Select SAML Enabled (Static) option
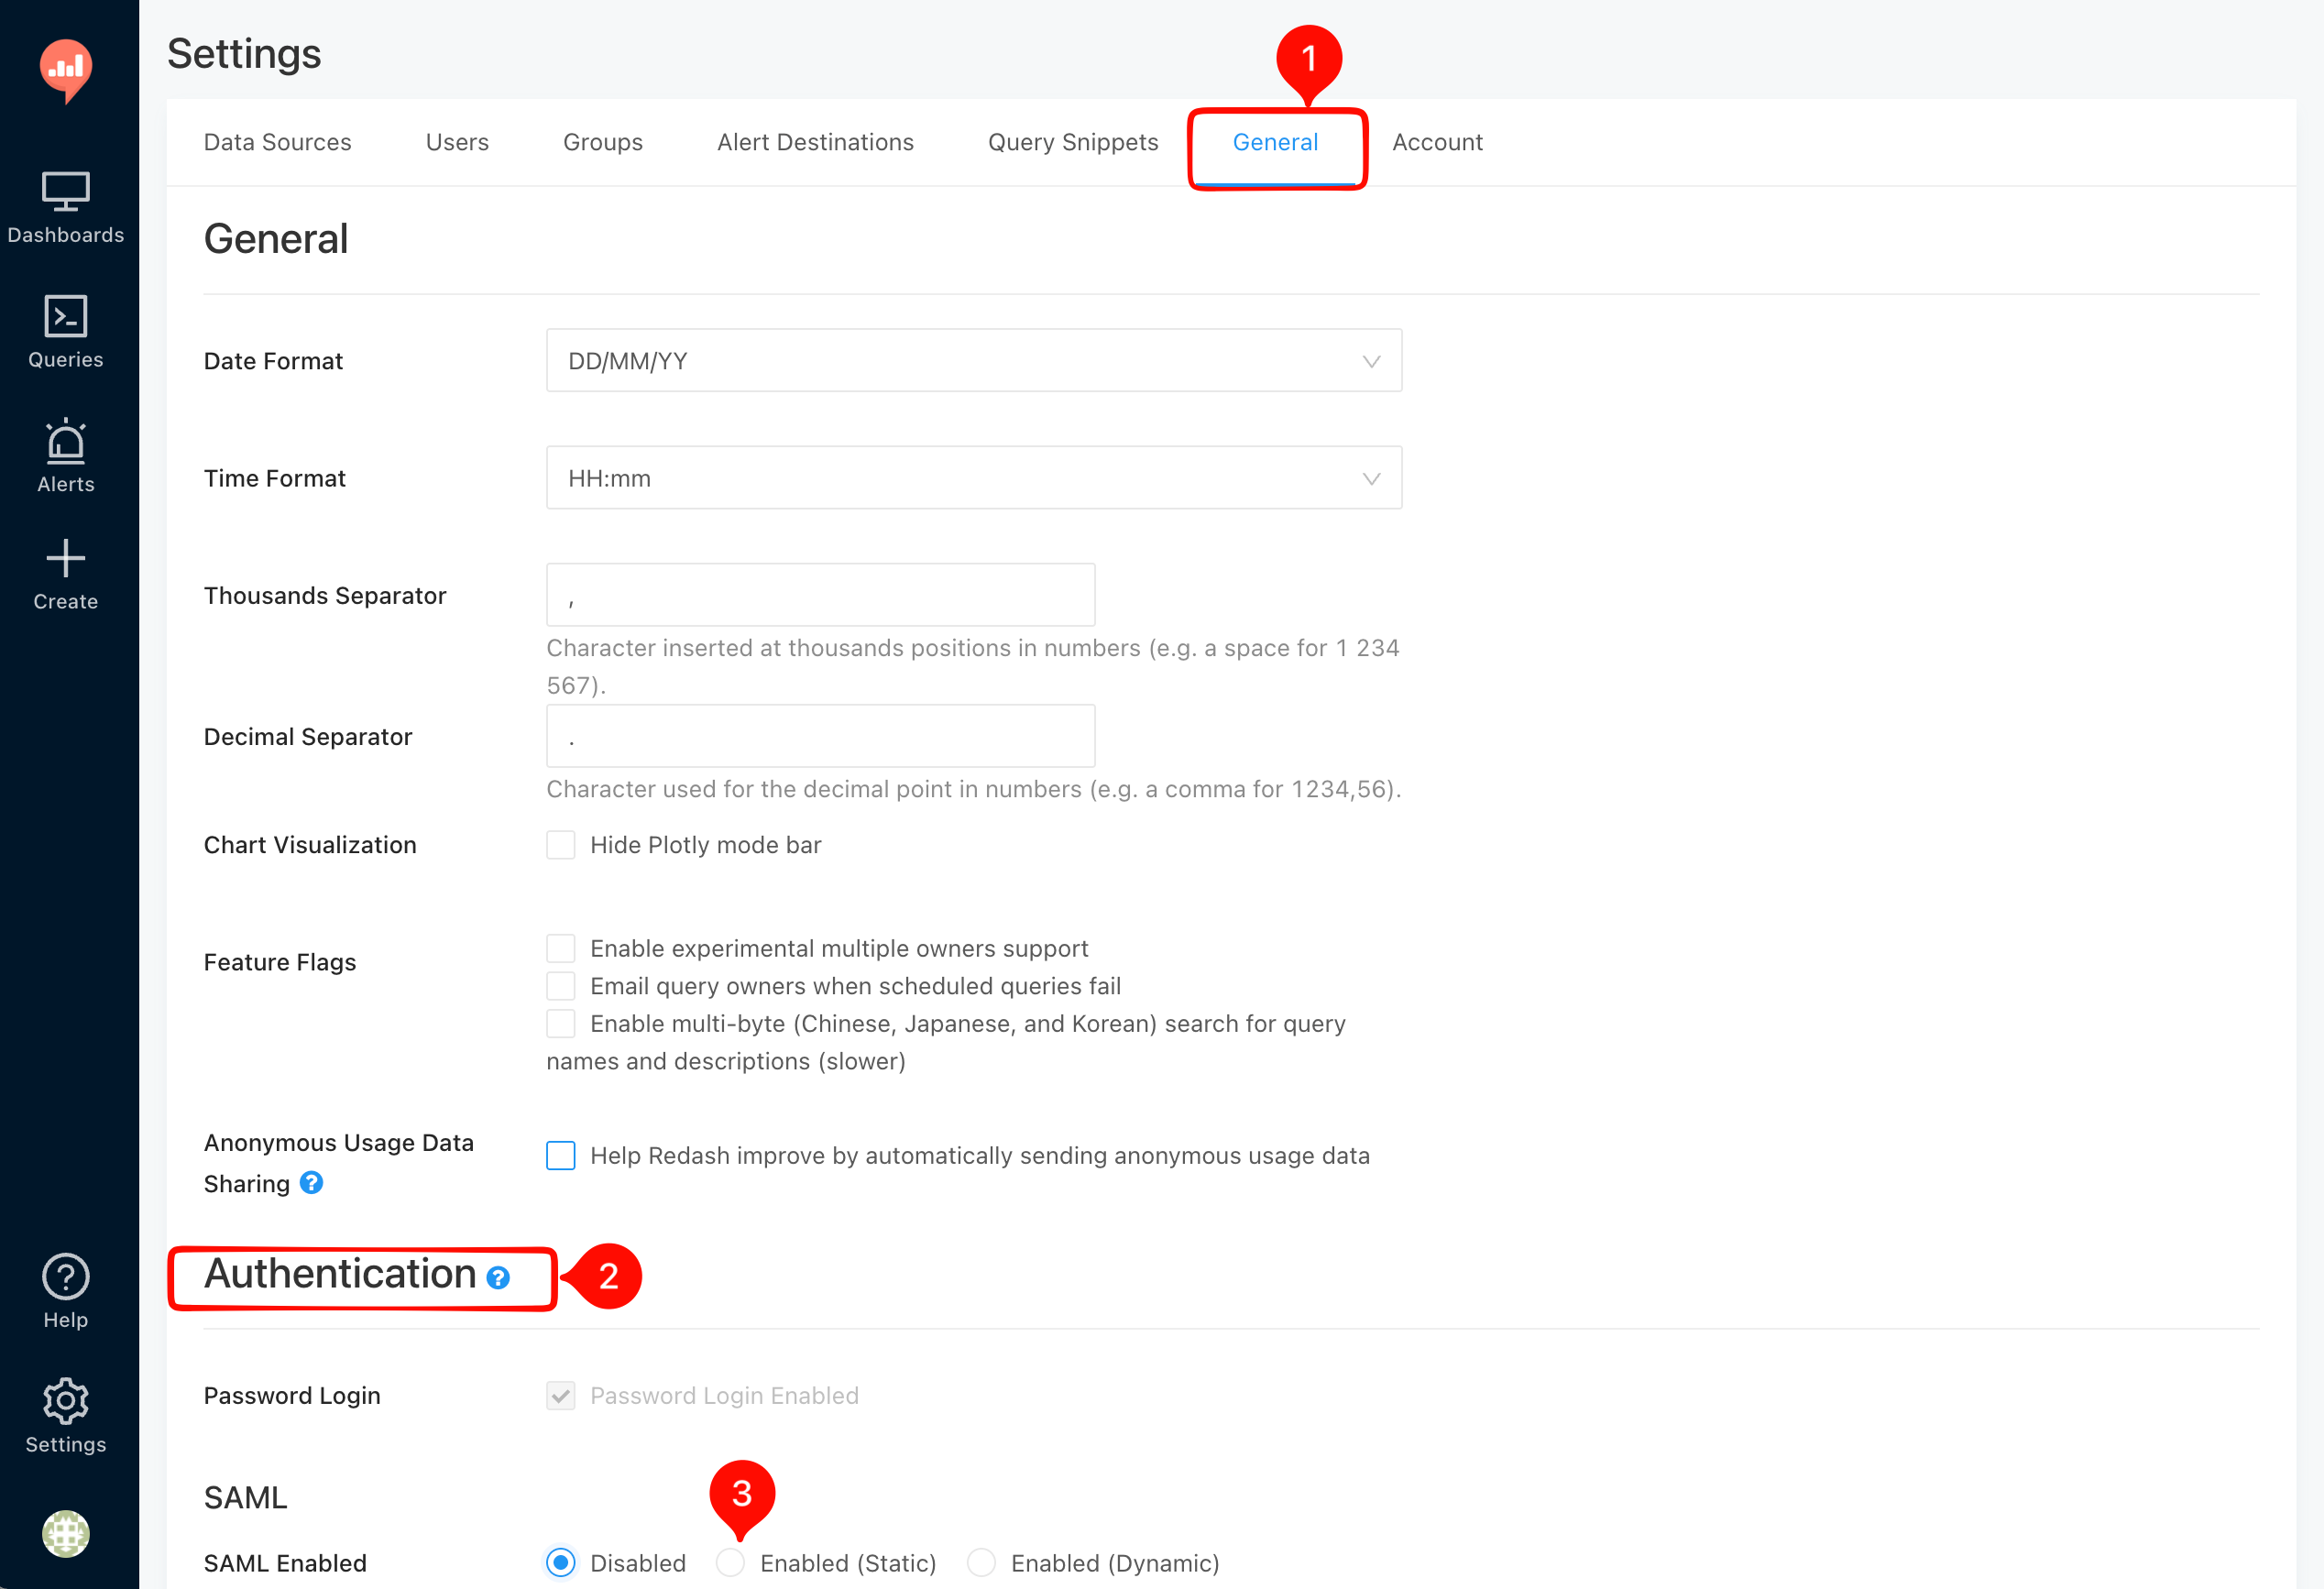The height and width of the screenshot is (1589, 2324). [x=731, y=1563]
